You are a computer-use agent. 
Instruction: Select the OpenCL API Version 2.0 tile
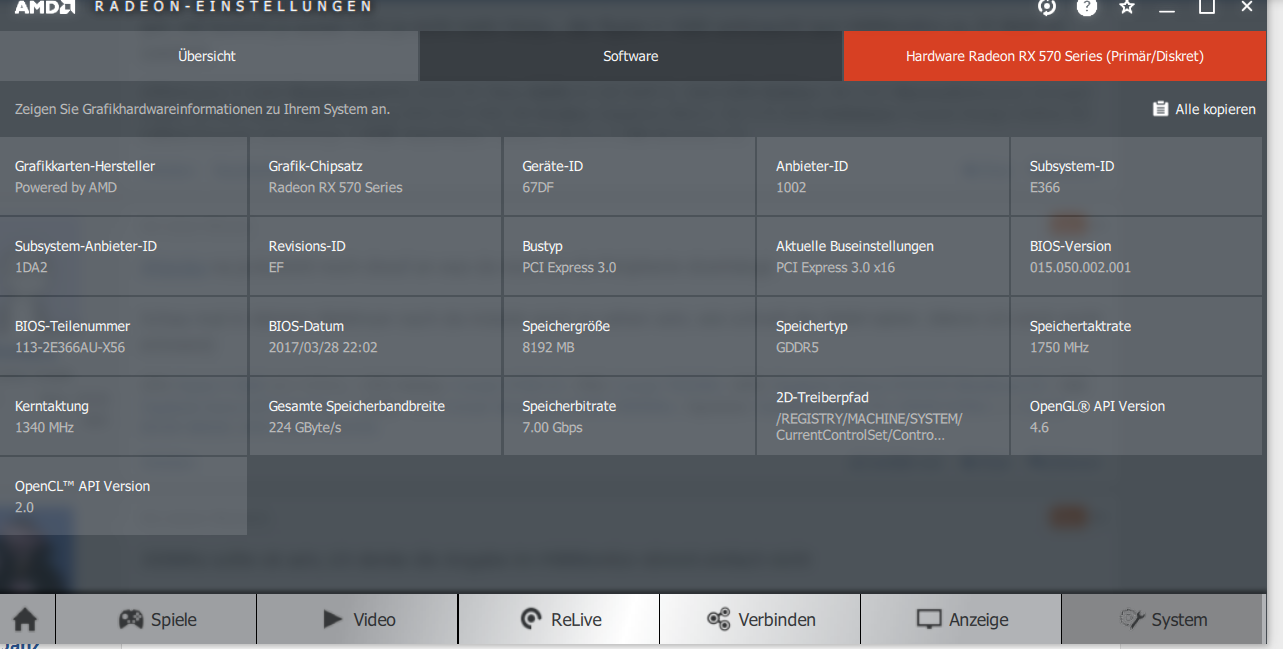coord(123,496)
